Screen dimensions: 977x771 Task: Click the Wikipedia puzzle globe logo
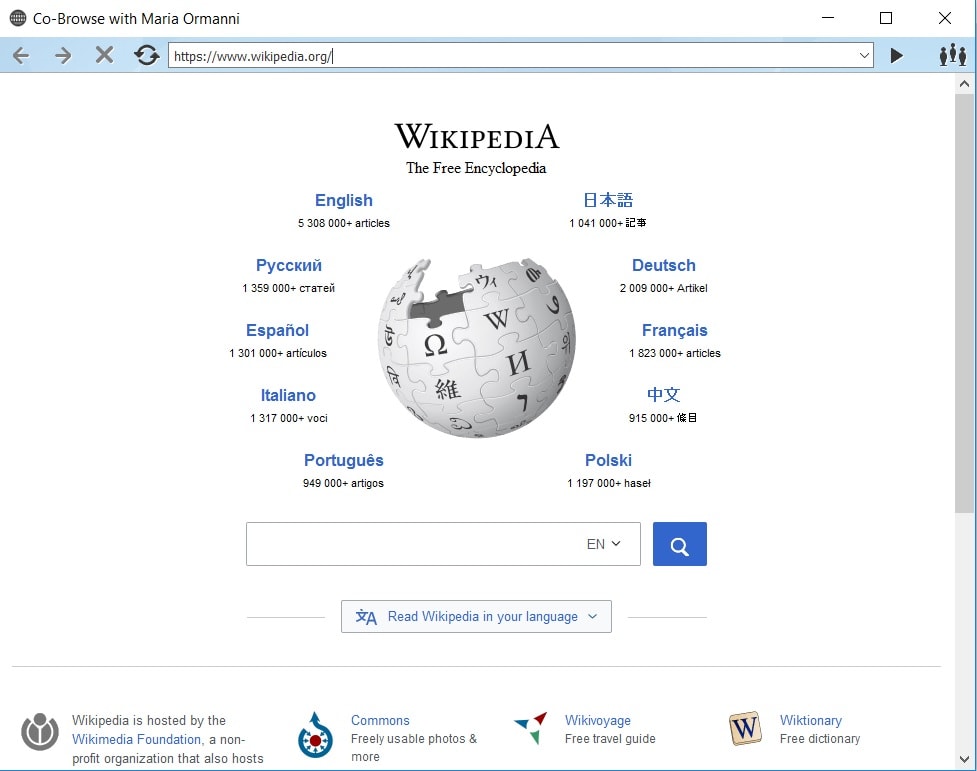tap(477, 347)
